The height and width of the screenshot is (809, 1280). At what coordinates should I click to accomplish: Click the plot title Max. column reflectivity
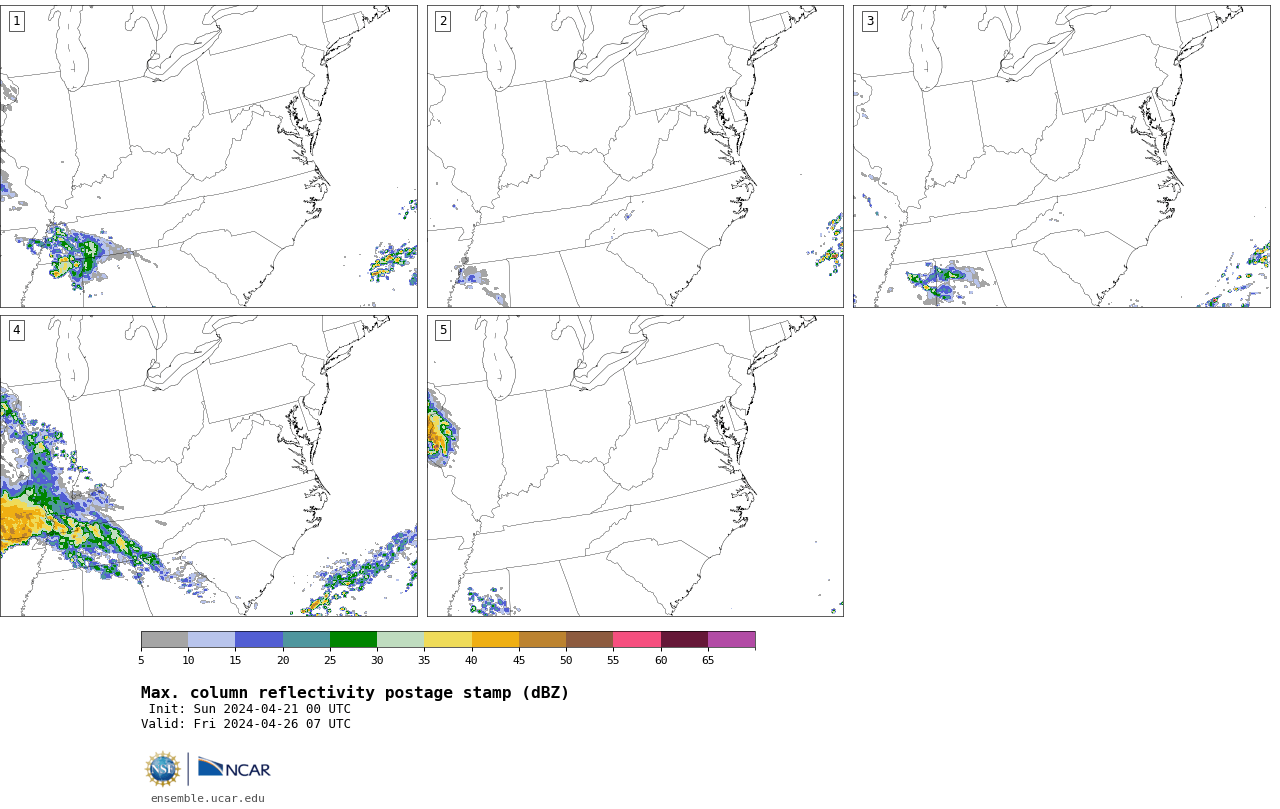coord(355,693)
